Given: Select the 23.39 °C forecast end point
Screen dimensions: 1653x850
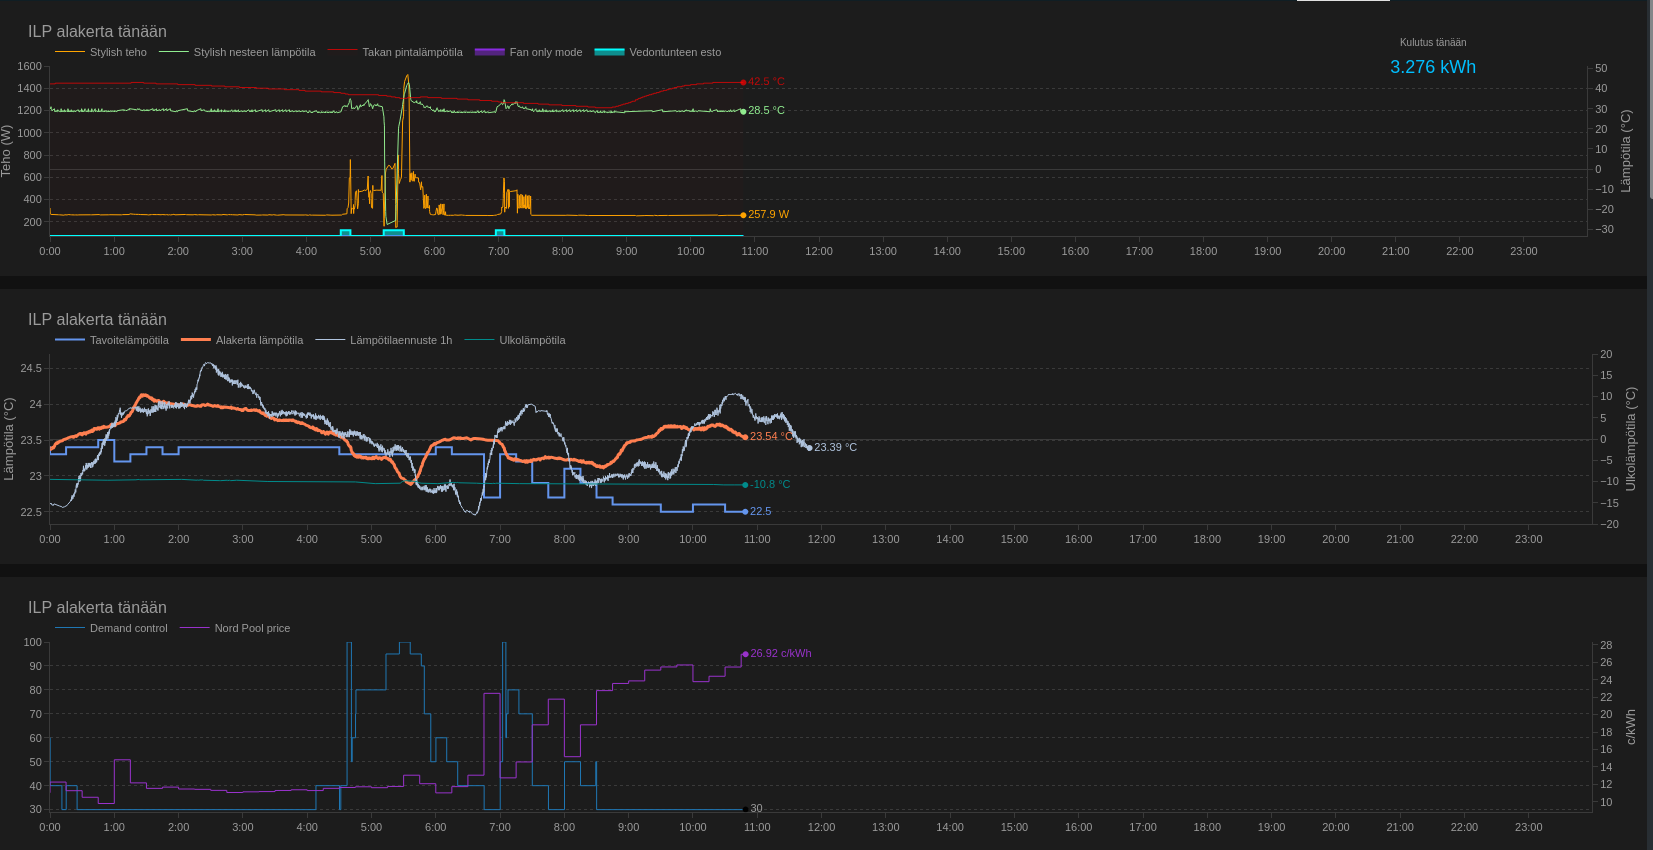Looking at the screenshot, I should pyautogui.click(x=809, y=448).
